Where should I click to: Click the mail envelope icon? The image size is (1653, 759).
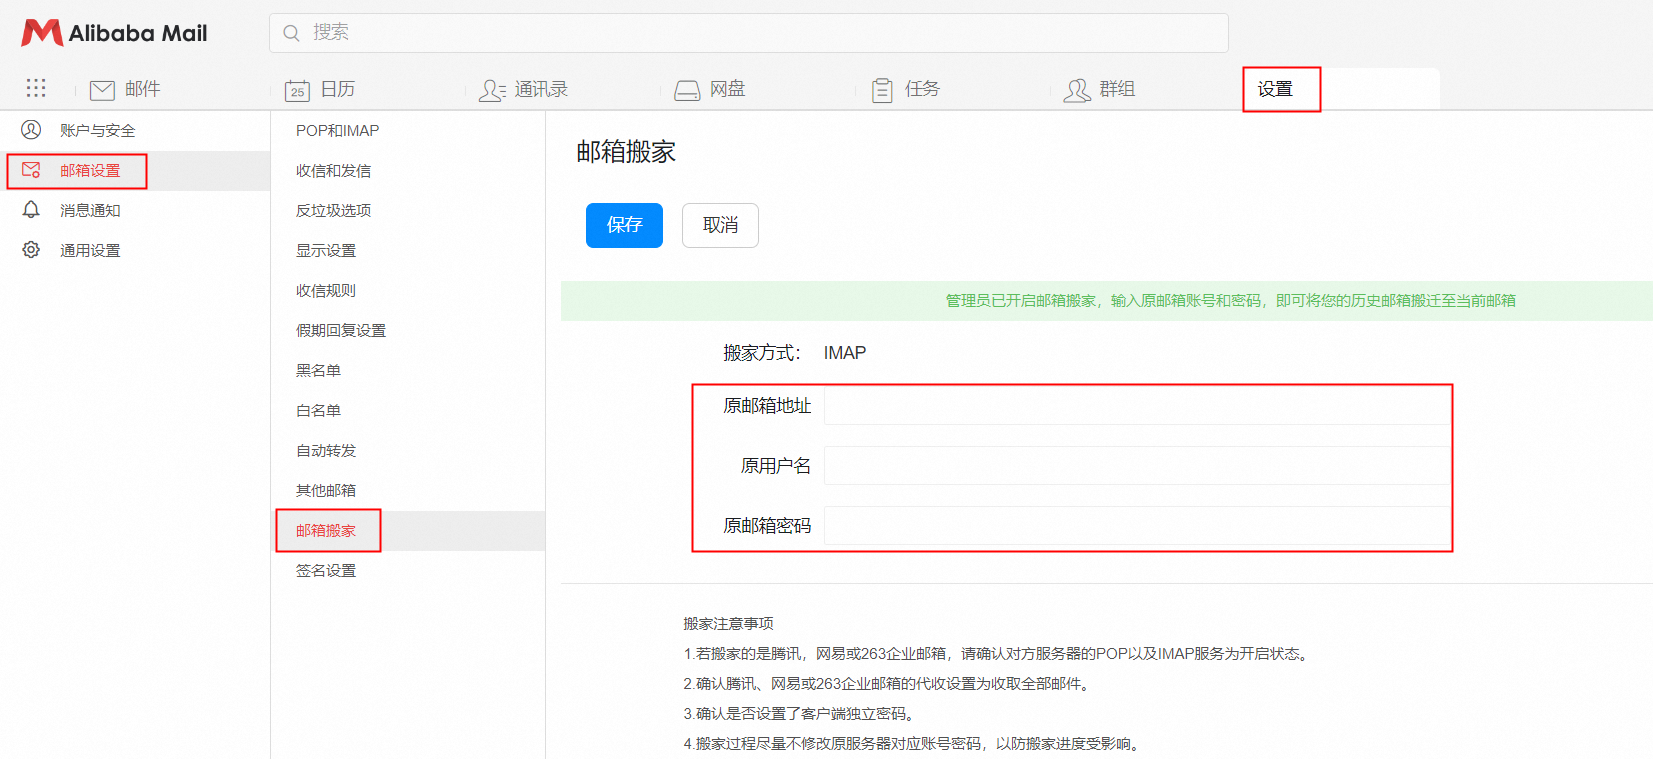coord(102,90)
